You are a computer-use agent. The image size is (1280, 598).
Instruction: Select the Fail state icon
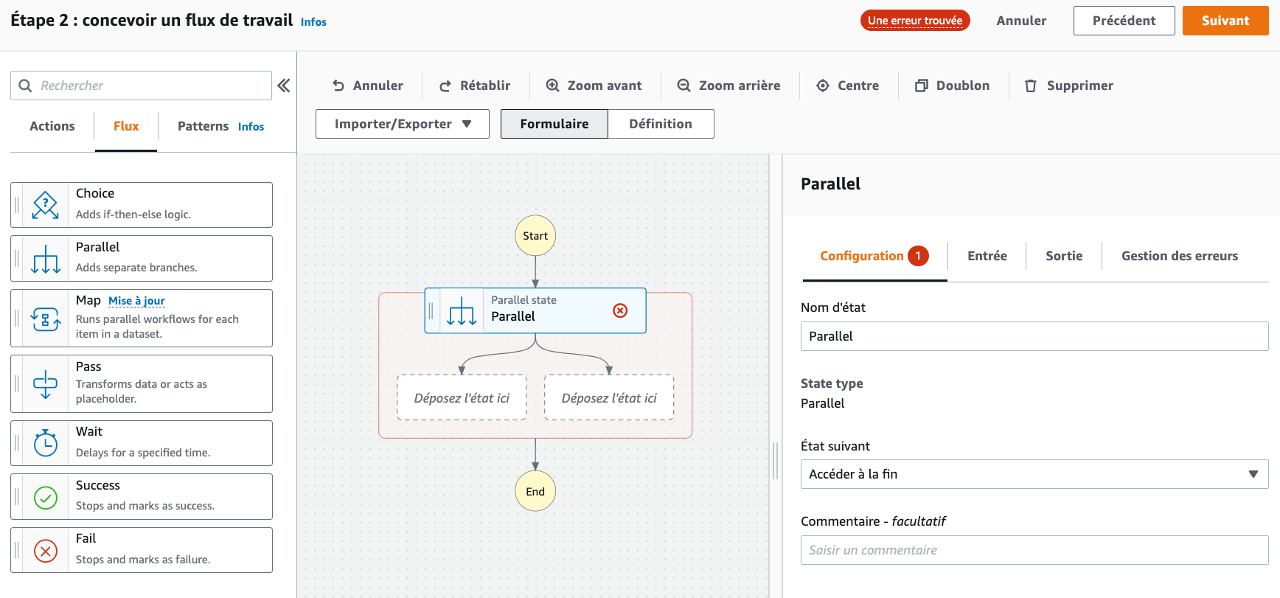46,551
